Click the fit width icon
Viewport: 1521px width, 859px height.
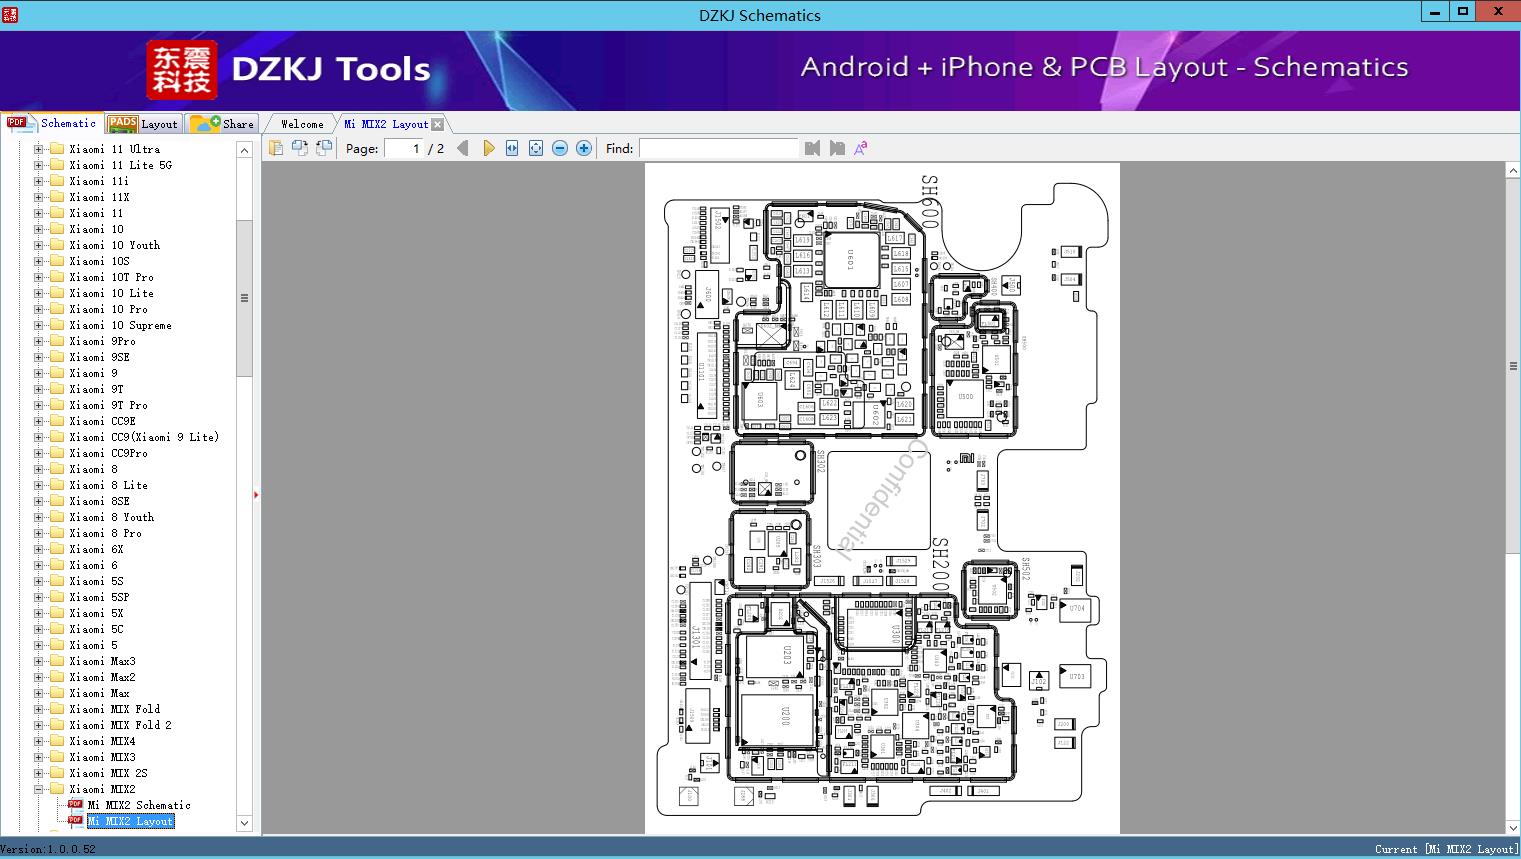512,148
